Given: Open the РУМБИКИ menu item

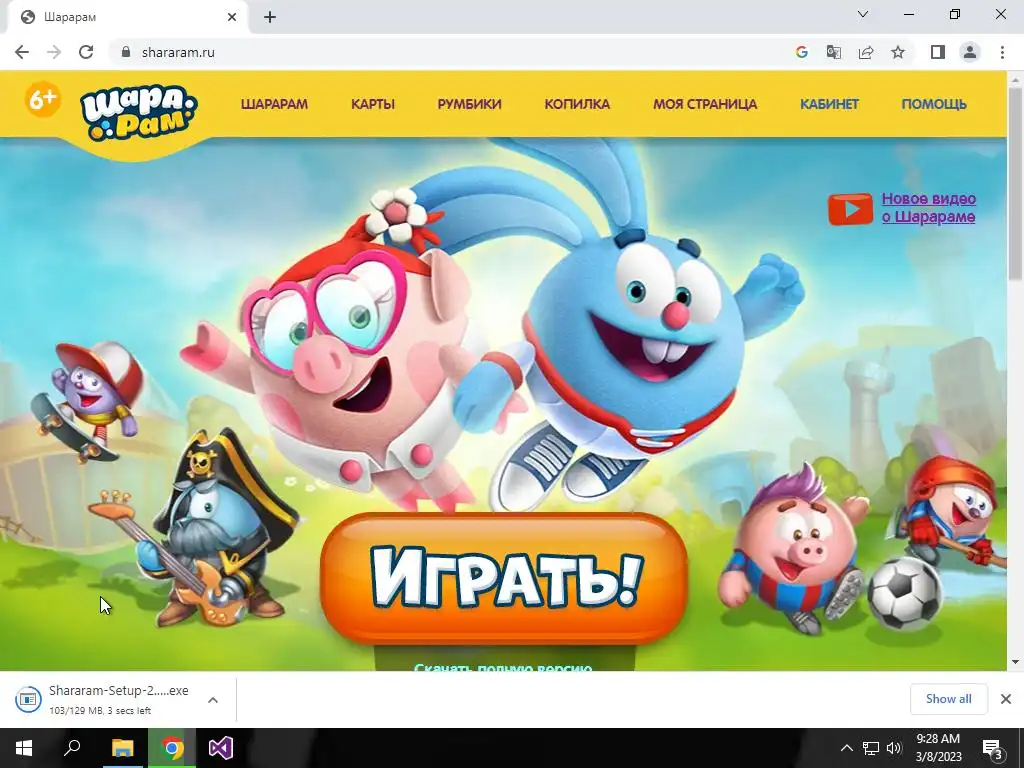Looking at the screenshot, I should tap(470, 104).
